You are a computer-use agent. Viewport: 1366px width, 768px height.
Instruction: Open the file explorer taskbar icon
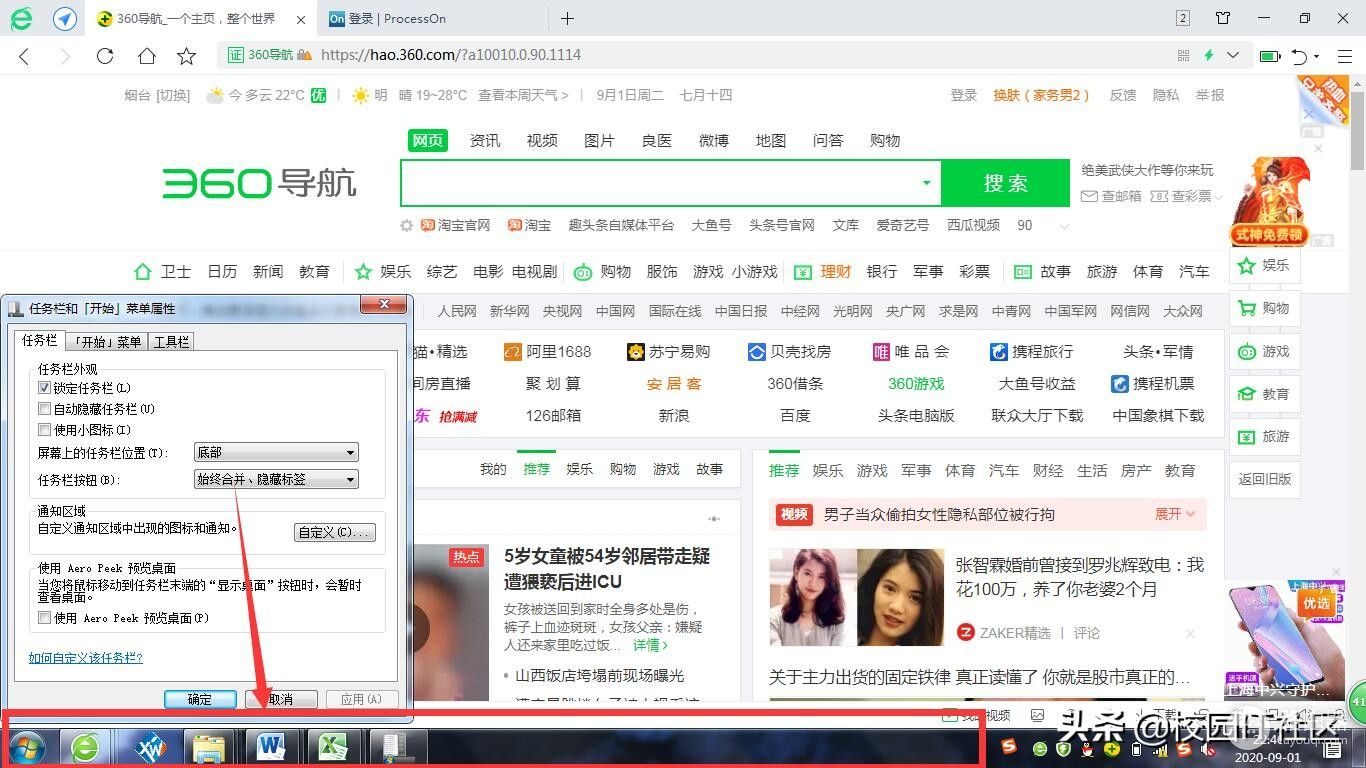coord(208,747)
